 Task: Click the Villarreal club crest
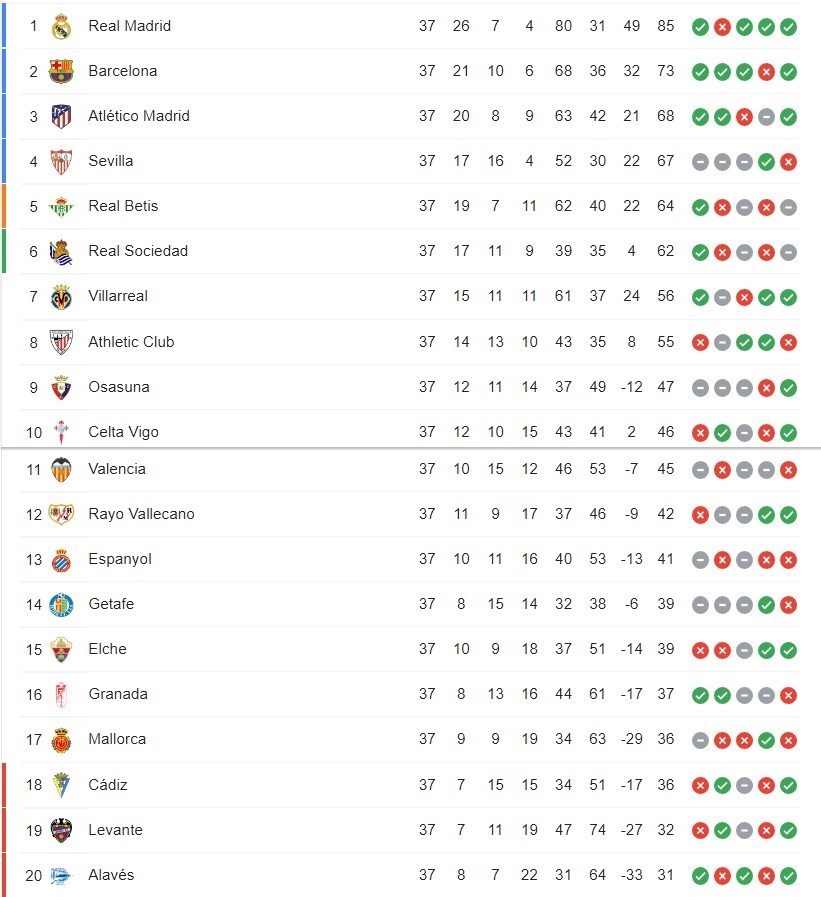[x=61, y=296]
